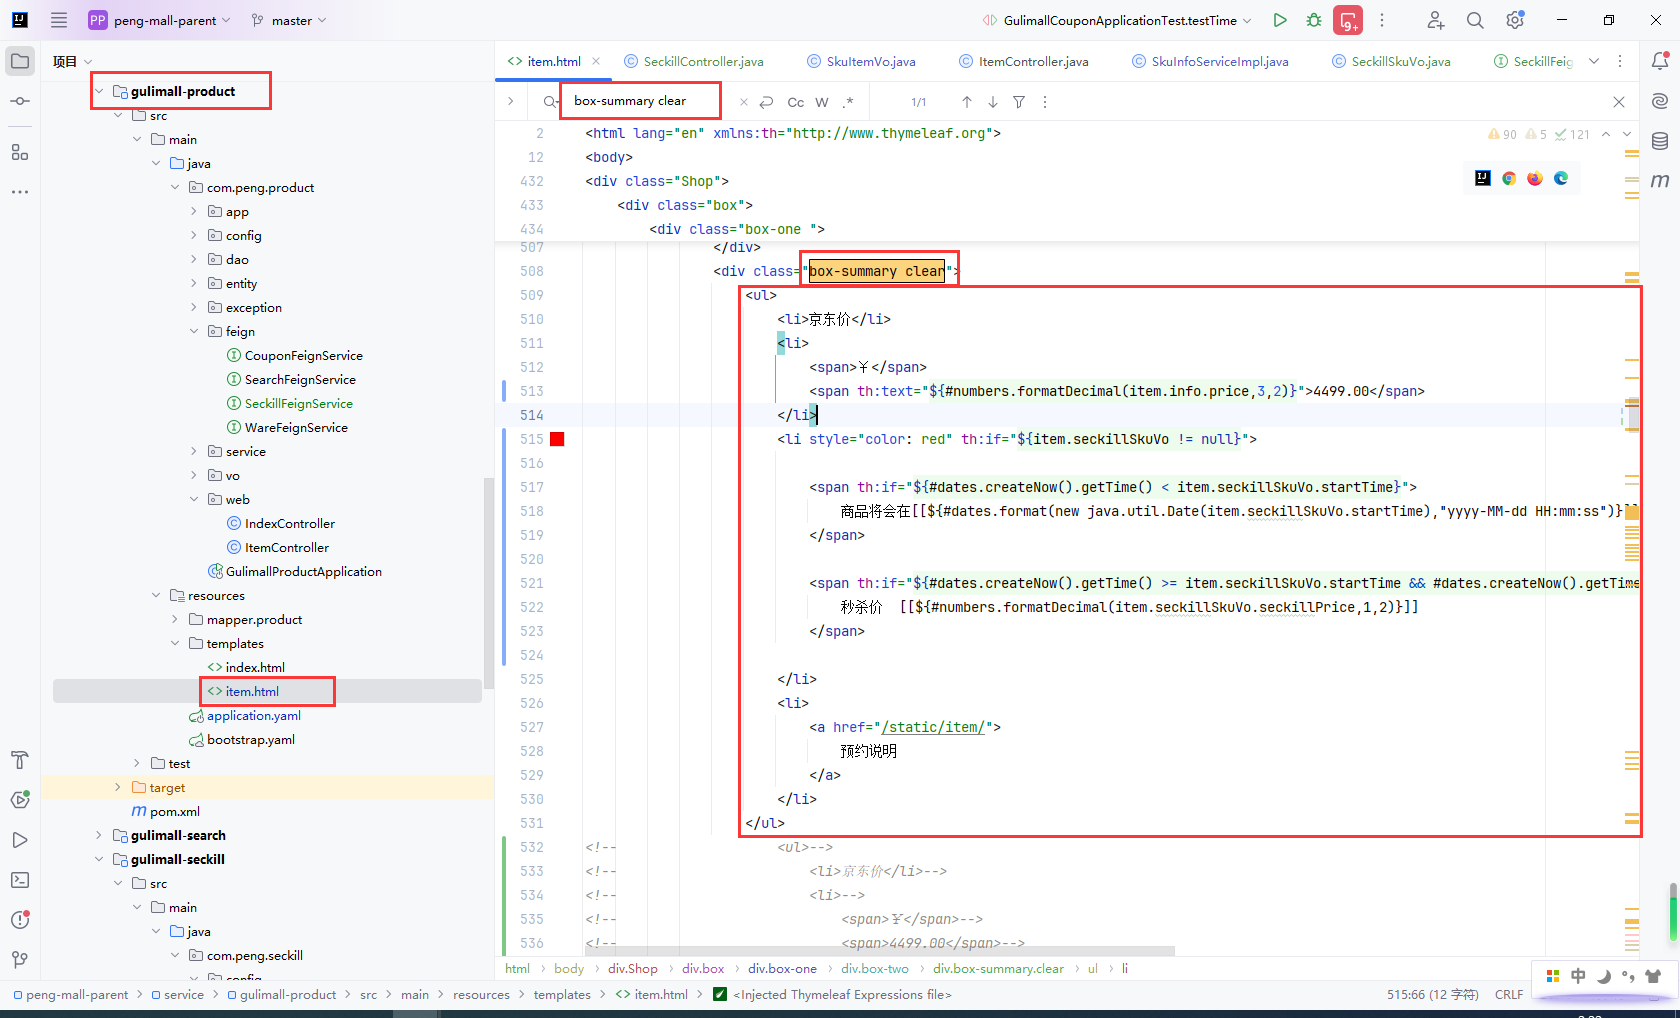Open Maven tool window icon
The height and width of the screenshot is (1018, 1680).
[x=1660, y=181]
